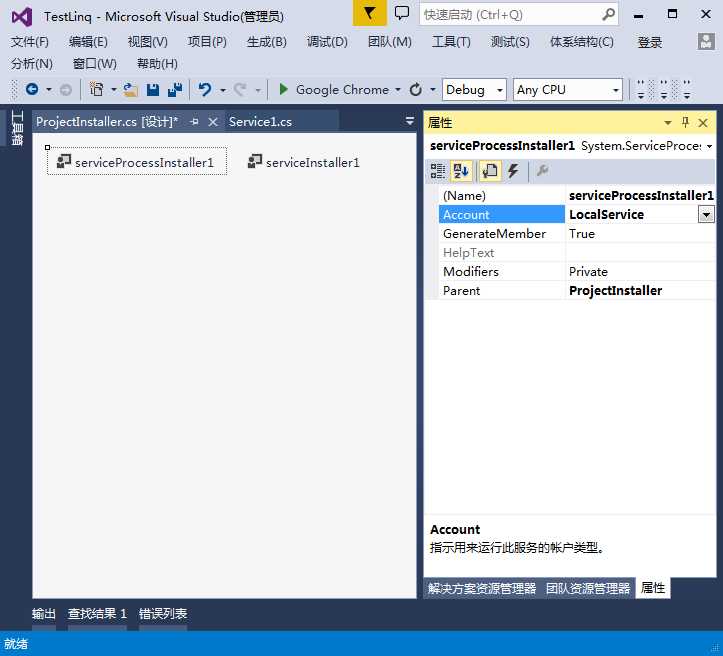Open the 分析(N) menu

tap(32, 63)
